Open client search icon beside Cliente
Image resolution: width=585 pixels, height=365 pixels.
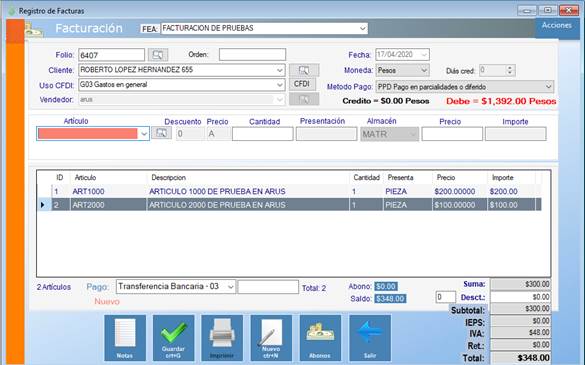304,70
